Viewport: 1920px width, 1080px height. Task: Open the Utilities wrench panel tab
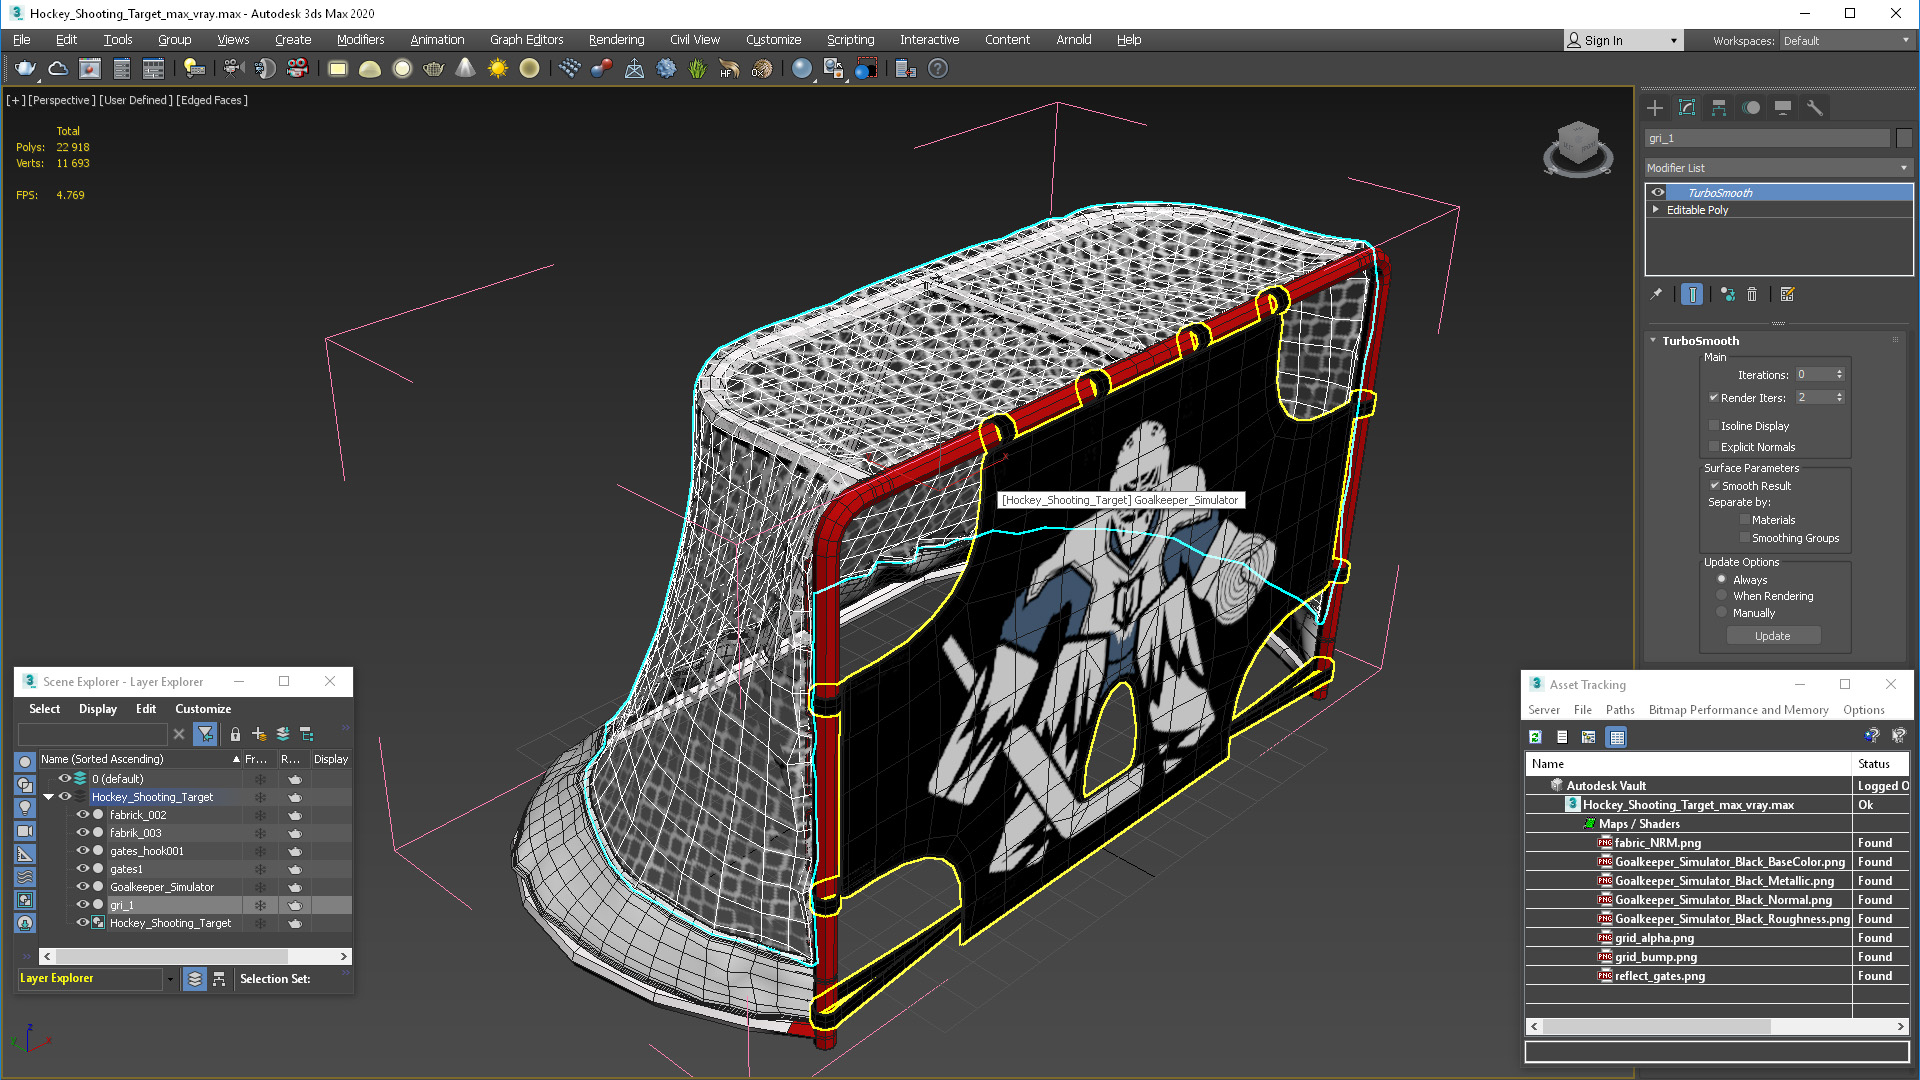pos(1815,108)
